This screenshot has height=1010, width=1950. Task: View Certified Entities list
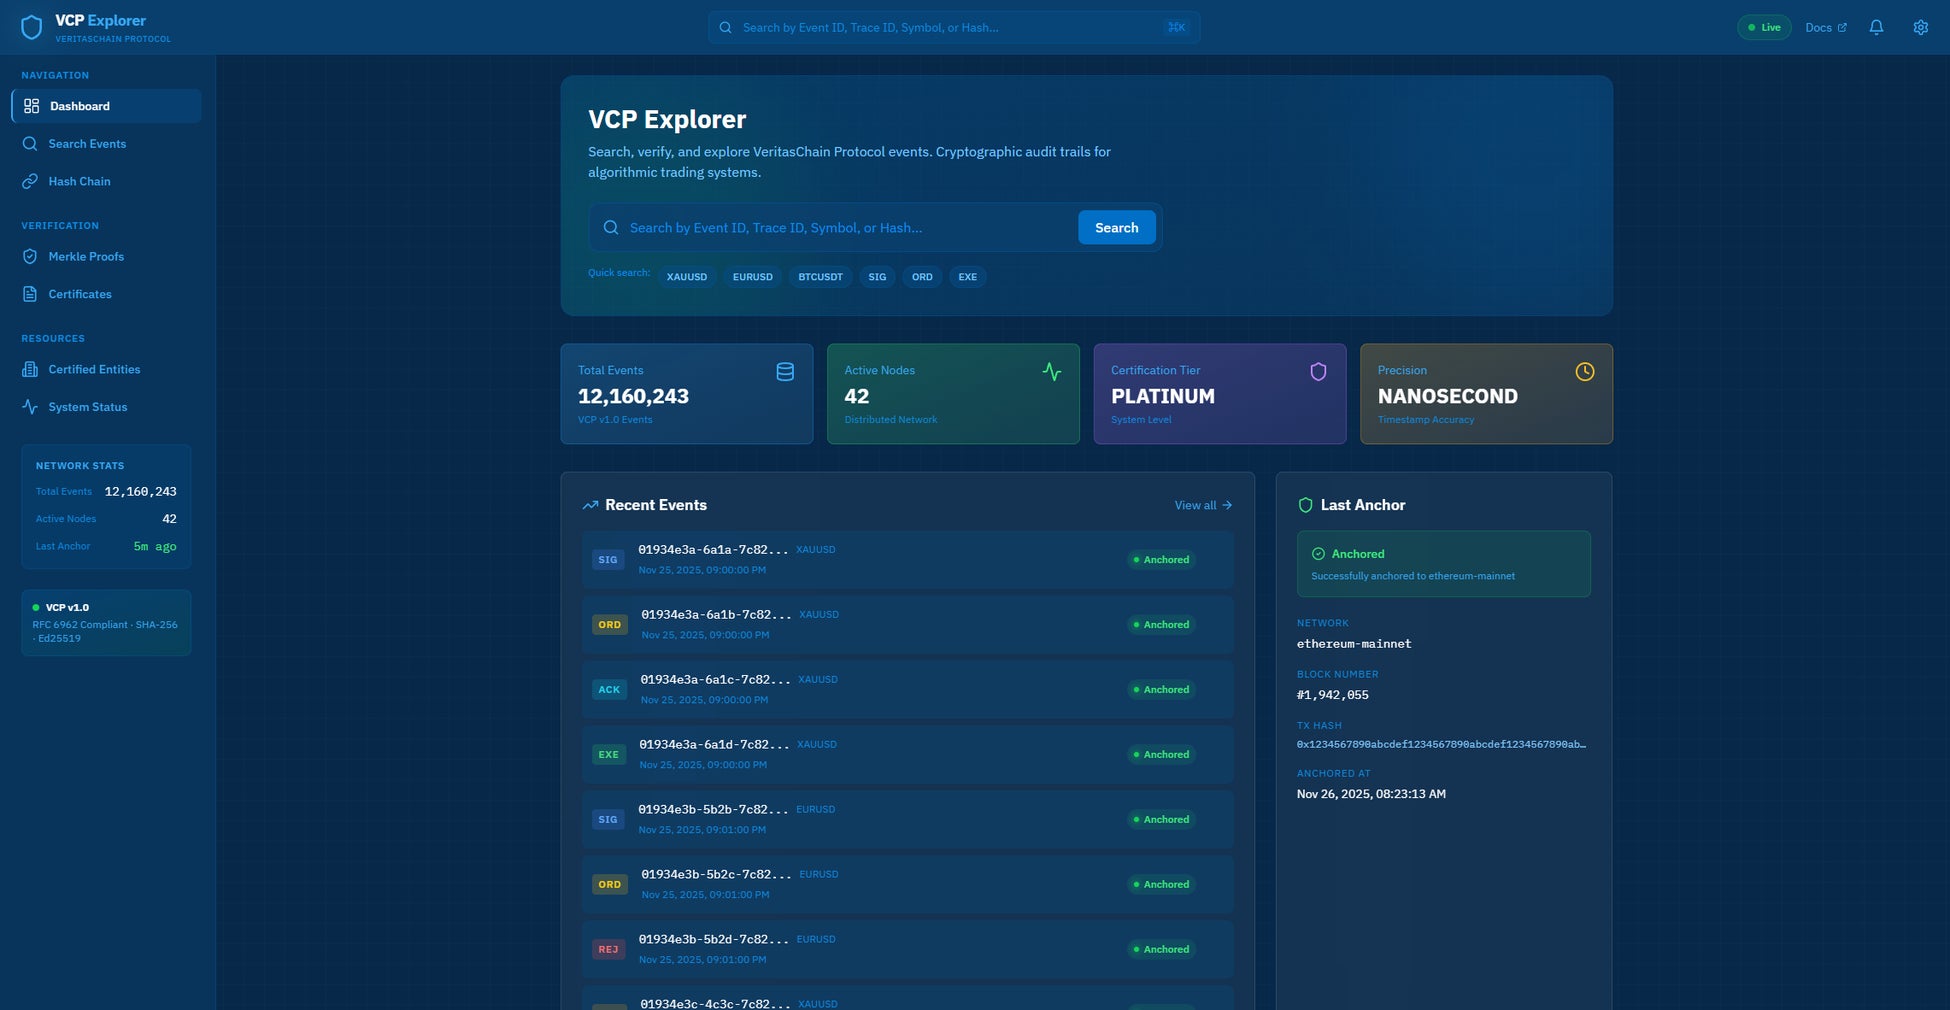(94, 369)
